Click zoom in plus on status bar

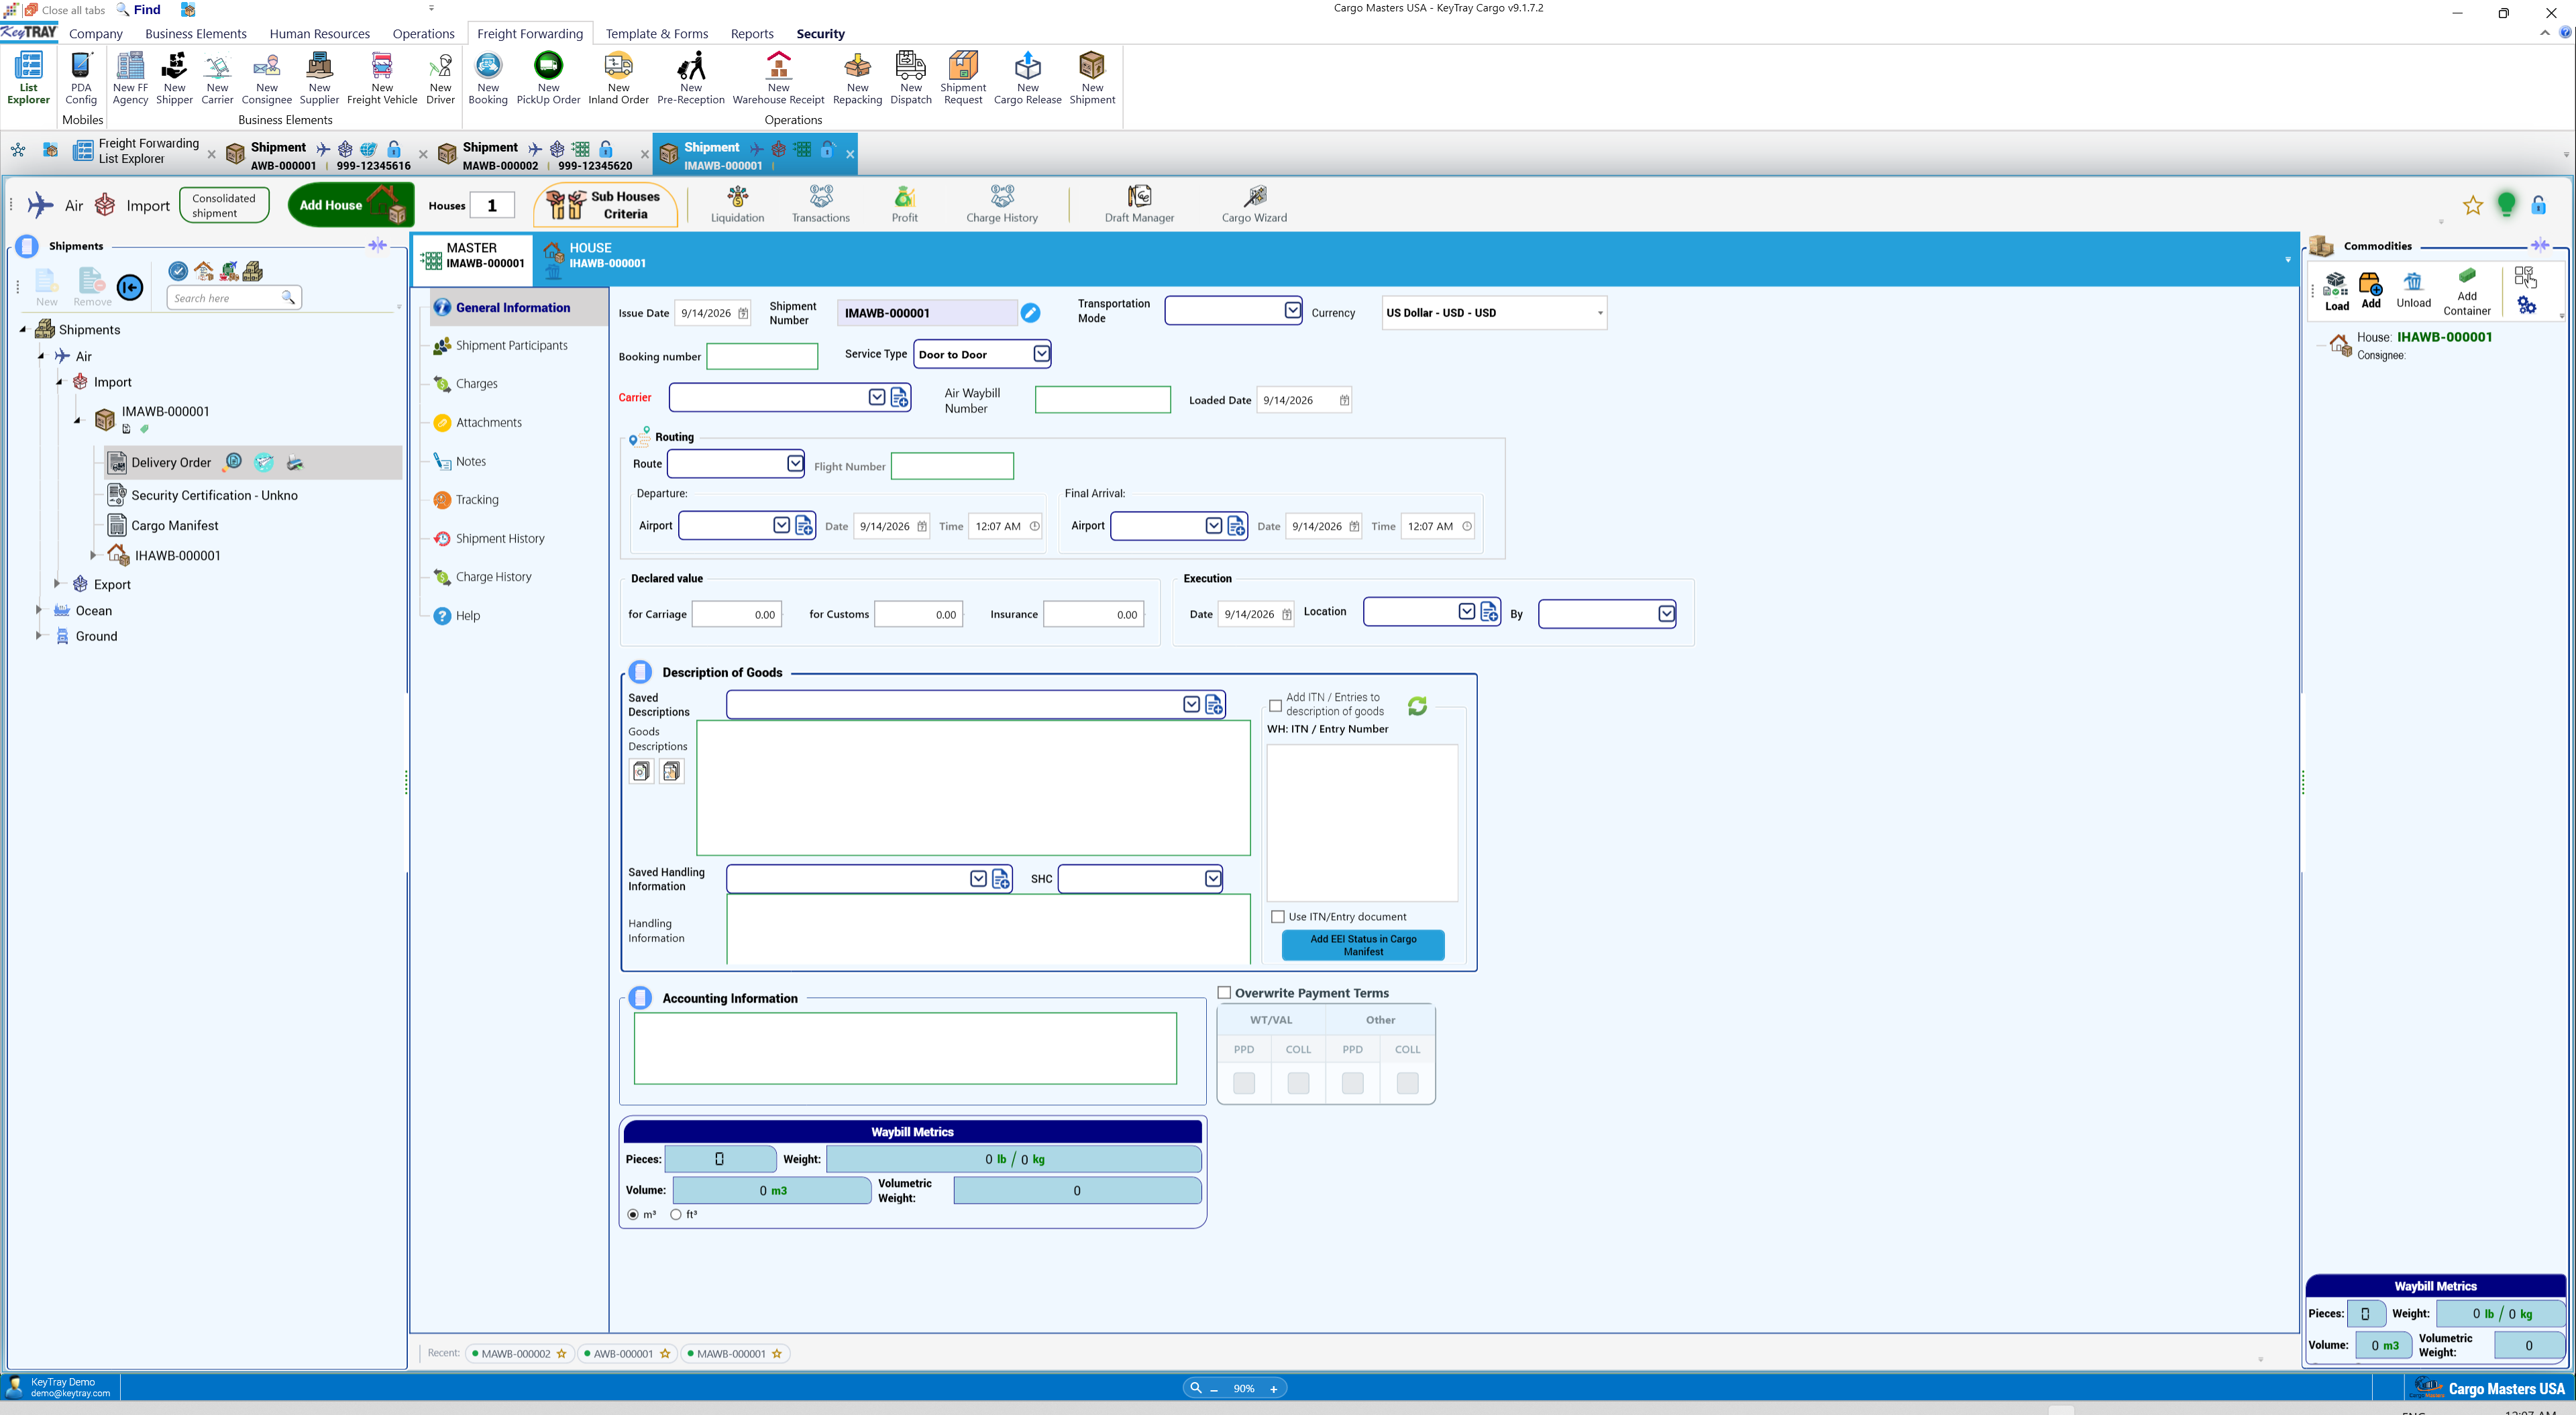(1273, 1388)
